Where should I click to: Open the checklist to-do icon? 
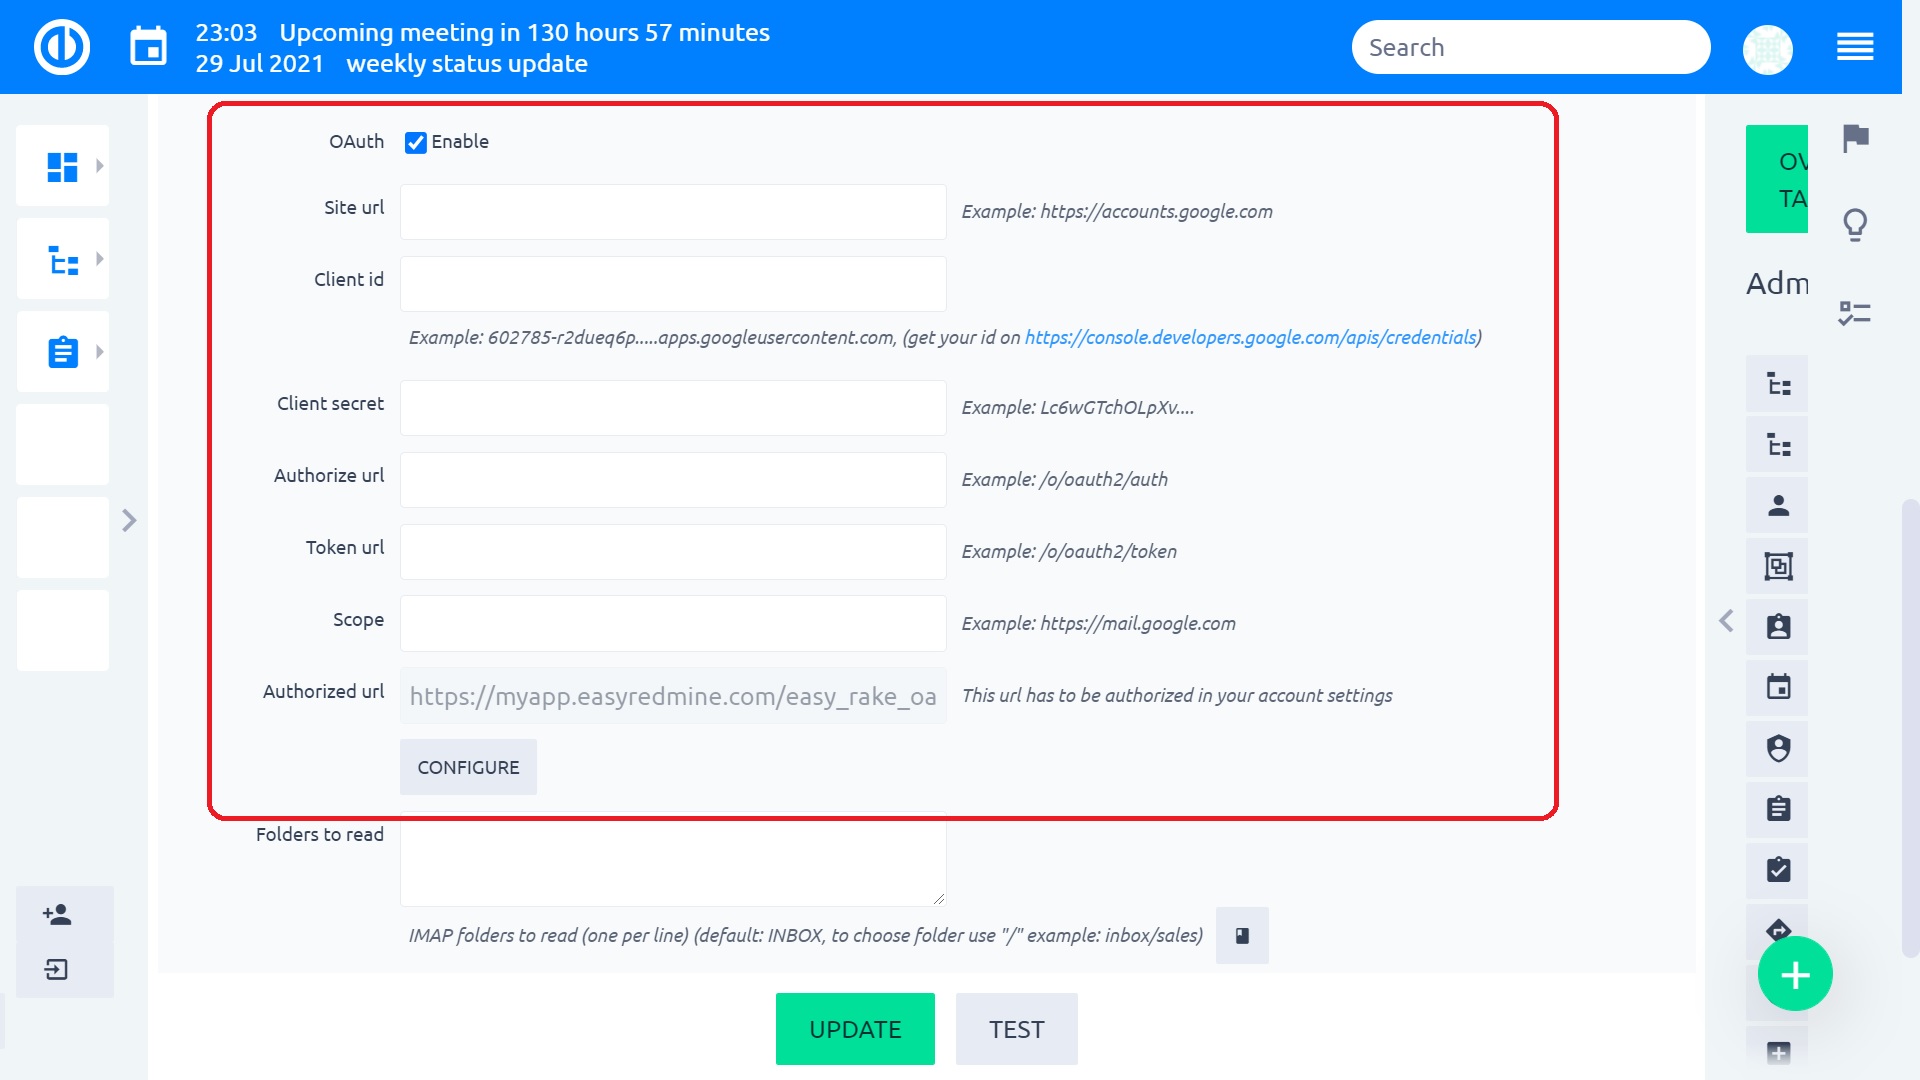[1855, 313]
